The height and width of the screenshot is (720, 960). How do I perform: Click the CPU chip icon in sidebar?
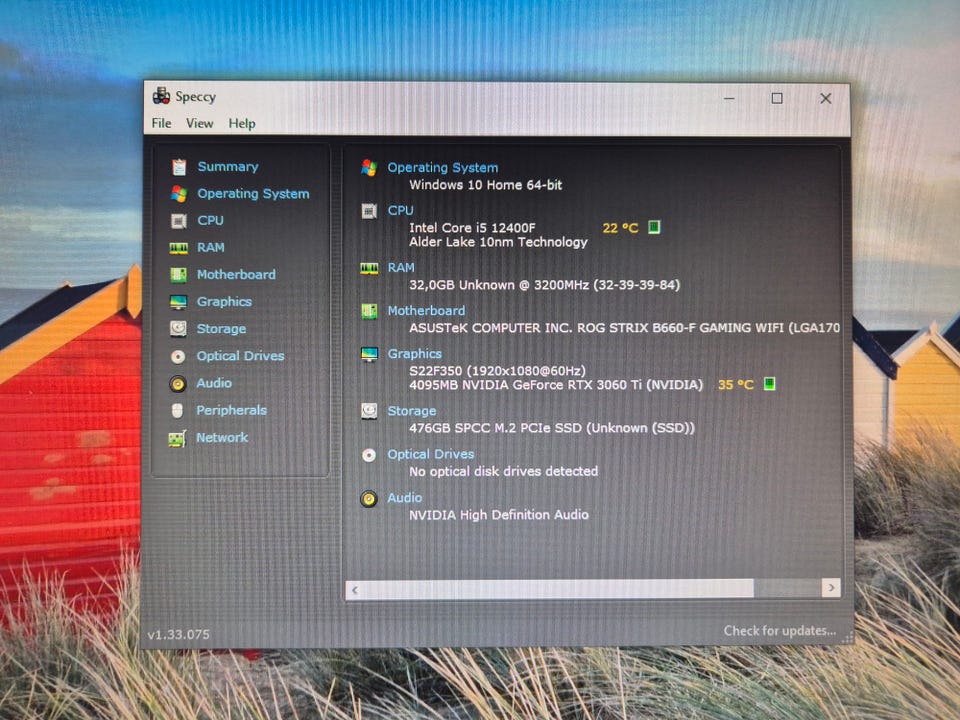(179, 220)
